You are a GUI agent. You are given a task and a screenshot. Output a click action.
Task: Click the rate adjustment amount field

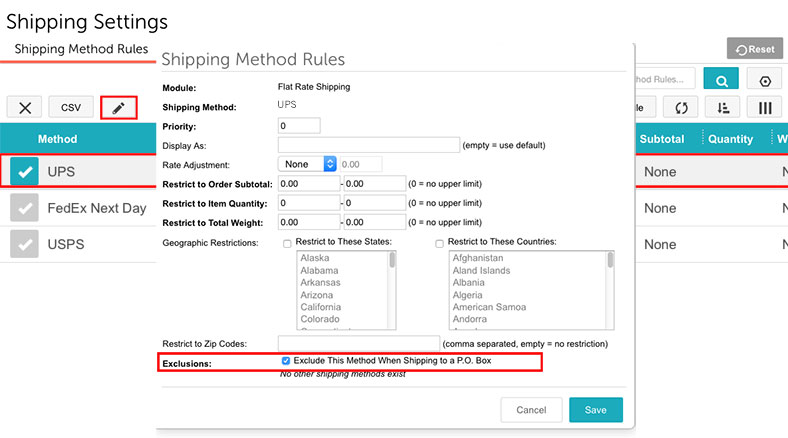pyautogui.click(x=361, y=164)
